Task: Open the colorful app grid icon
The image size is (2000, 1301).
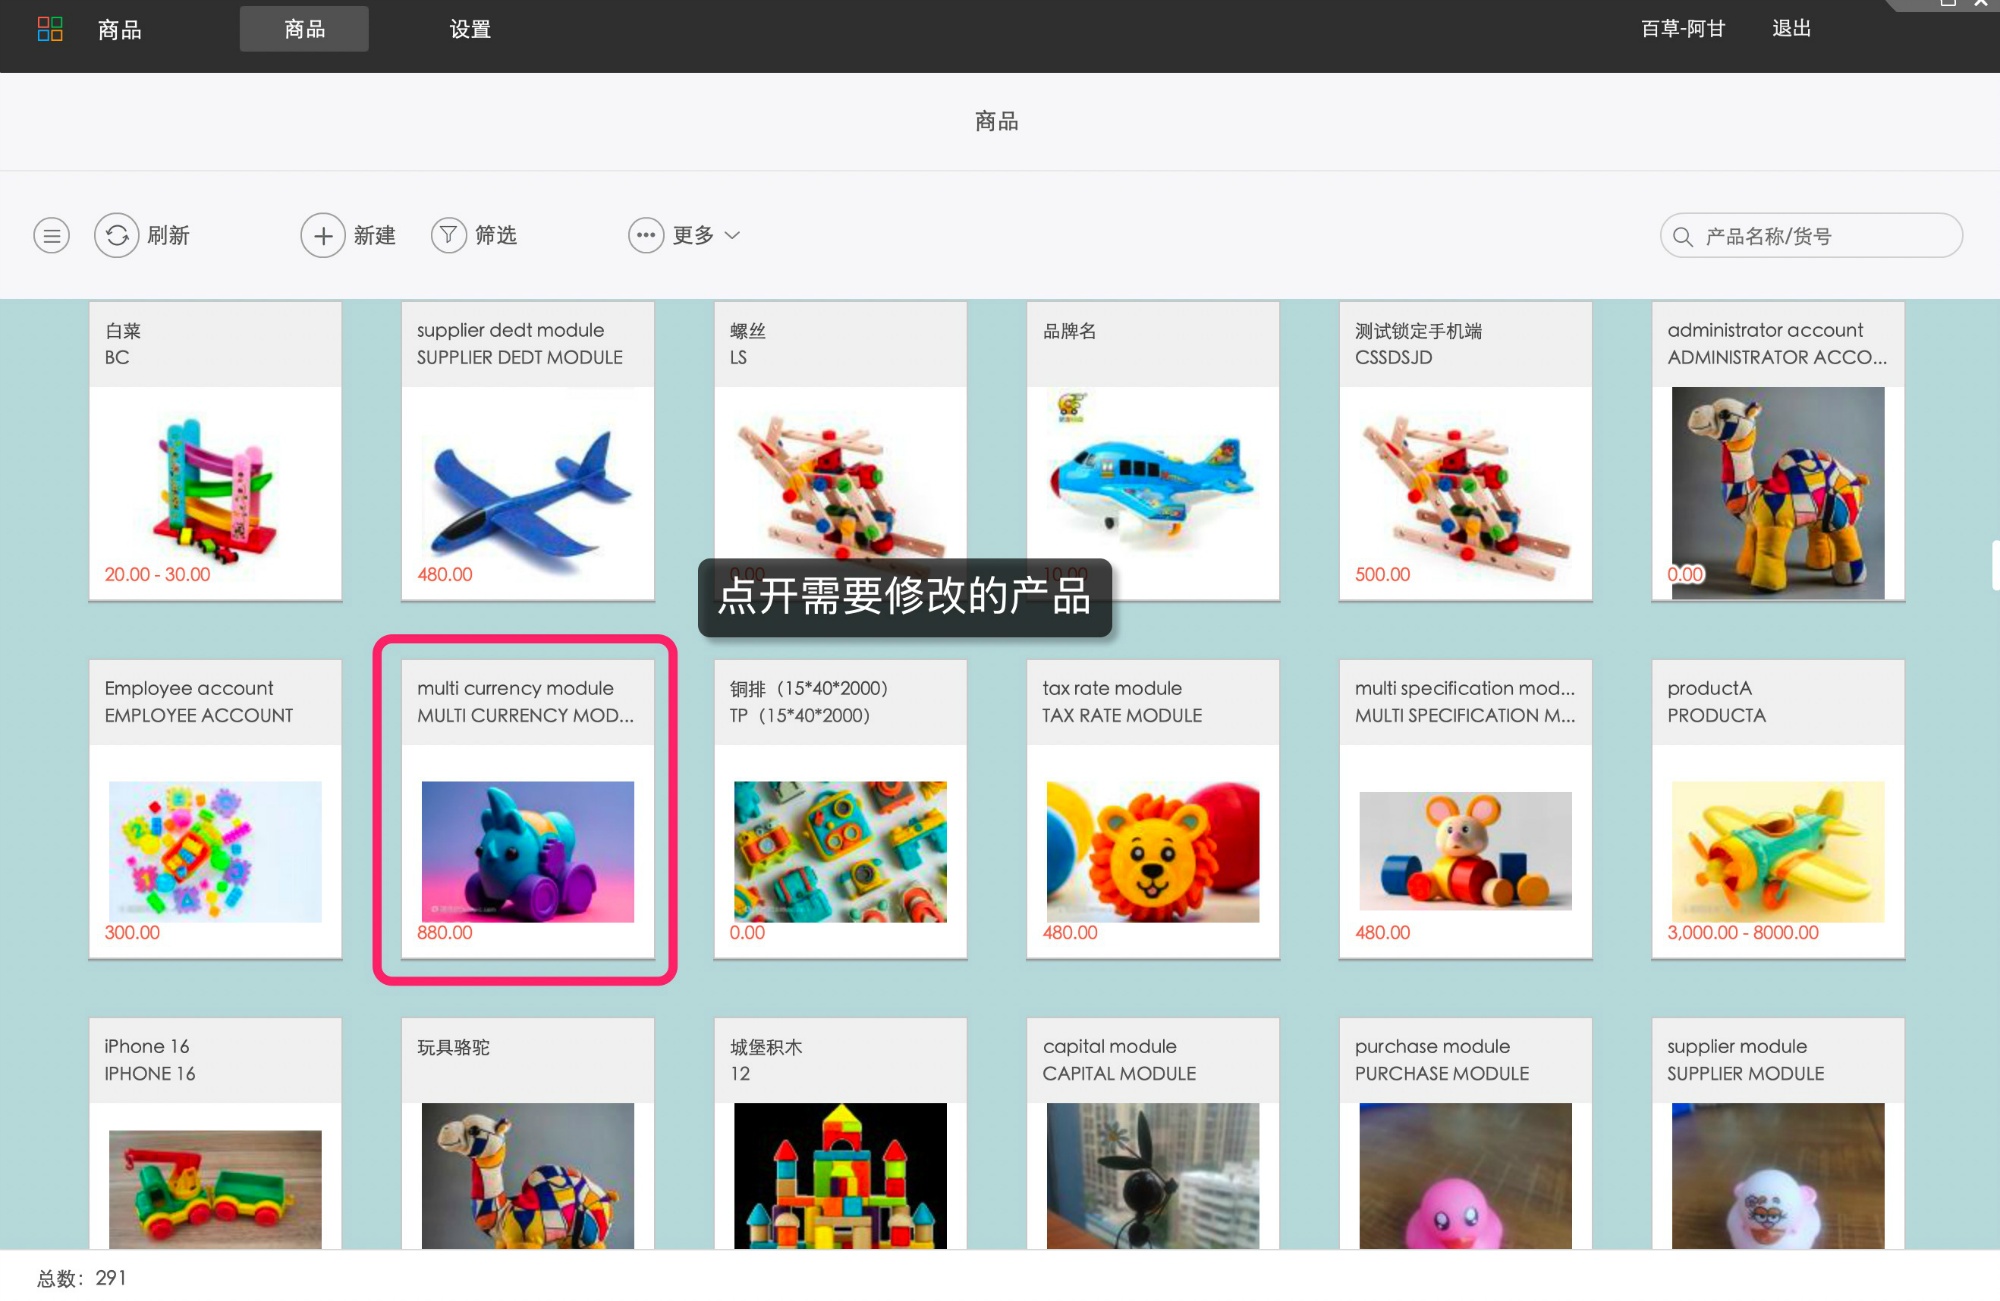Action: point(50,29)
